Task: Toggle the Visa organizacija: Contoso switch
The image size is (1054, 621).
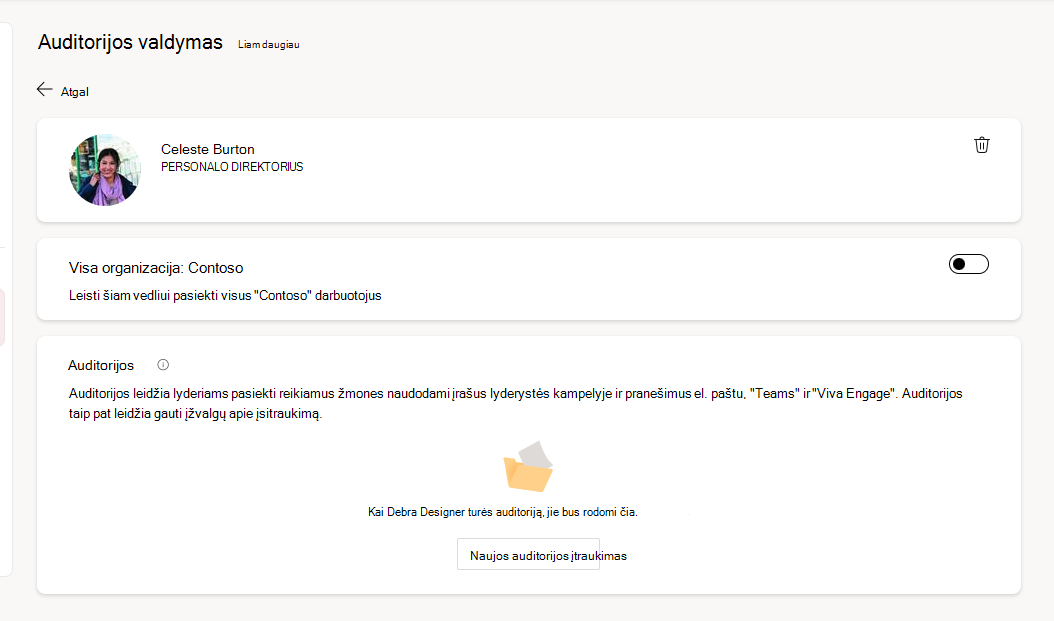Action: tap(969, 264)
